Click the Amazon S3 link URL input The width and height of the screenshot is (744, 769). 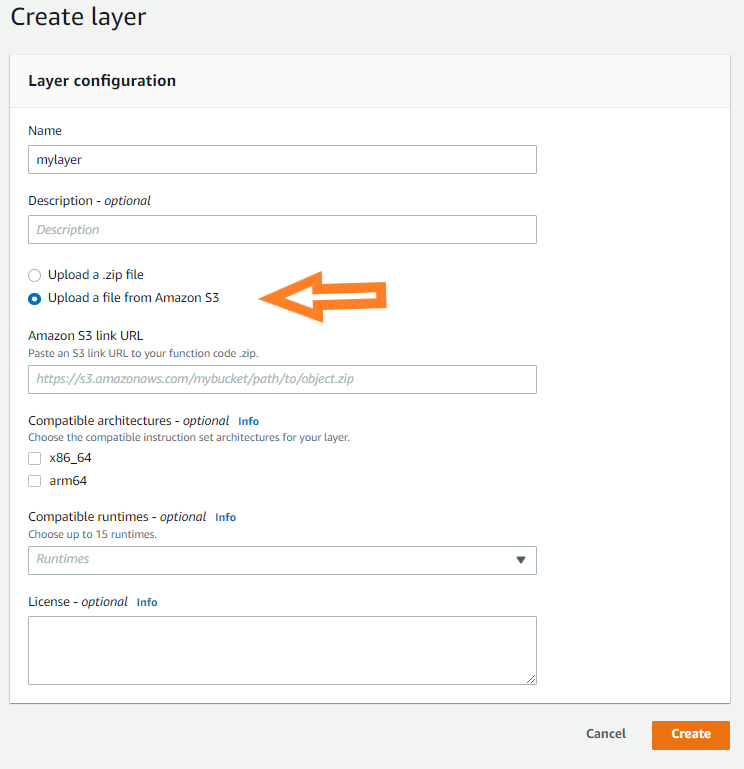(282, 380)
